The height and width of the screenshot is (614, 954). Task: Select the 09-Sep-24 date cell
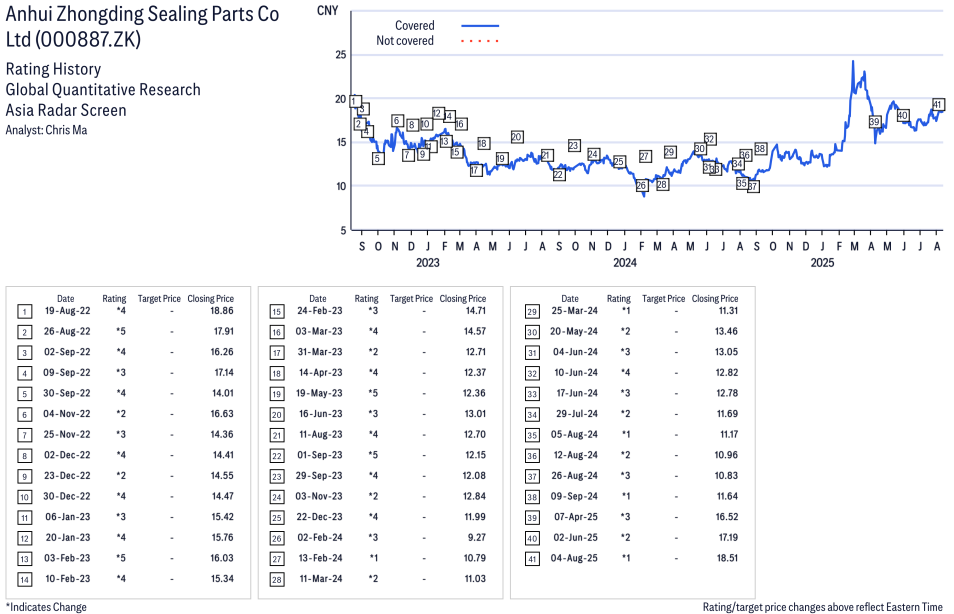[x=574, y=497]
